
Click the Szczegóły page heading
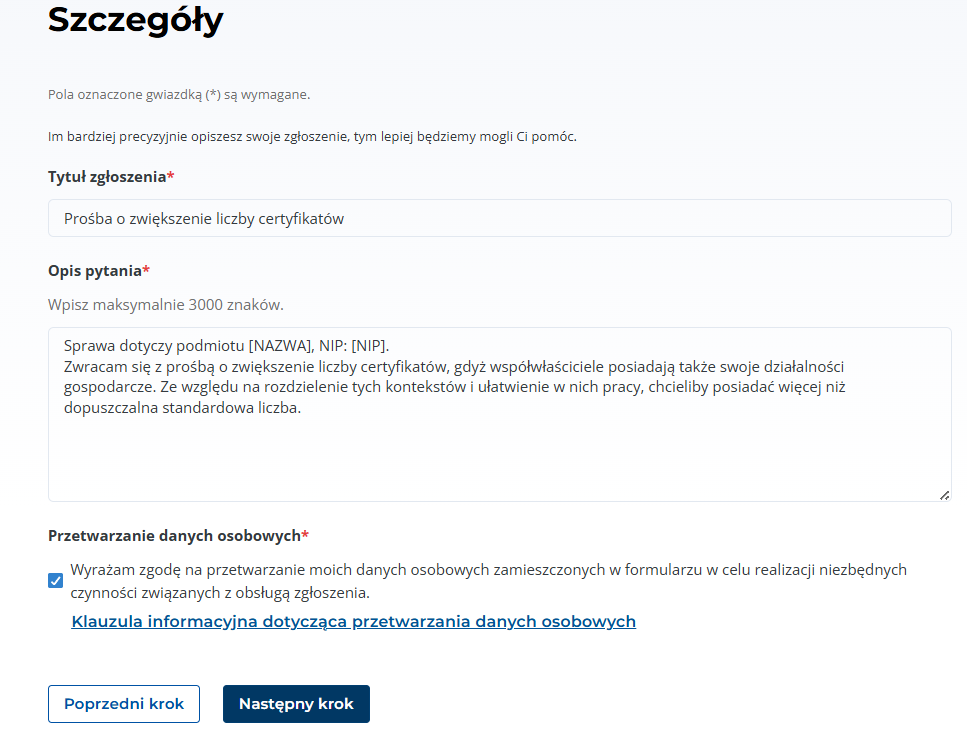click(x=136, y=20)
